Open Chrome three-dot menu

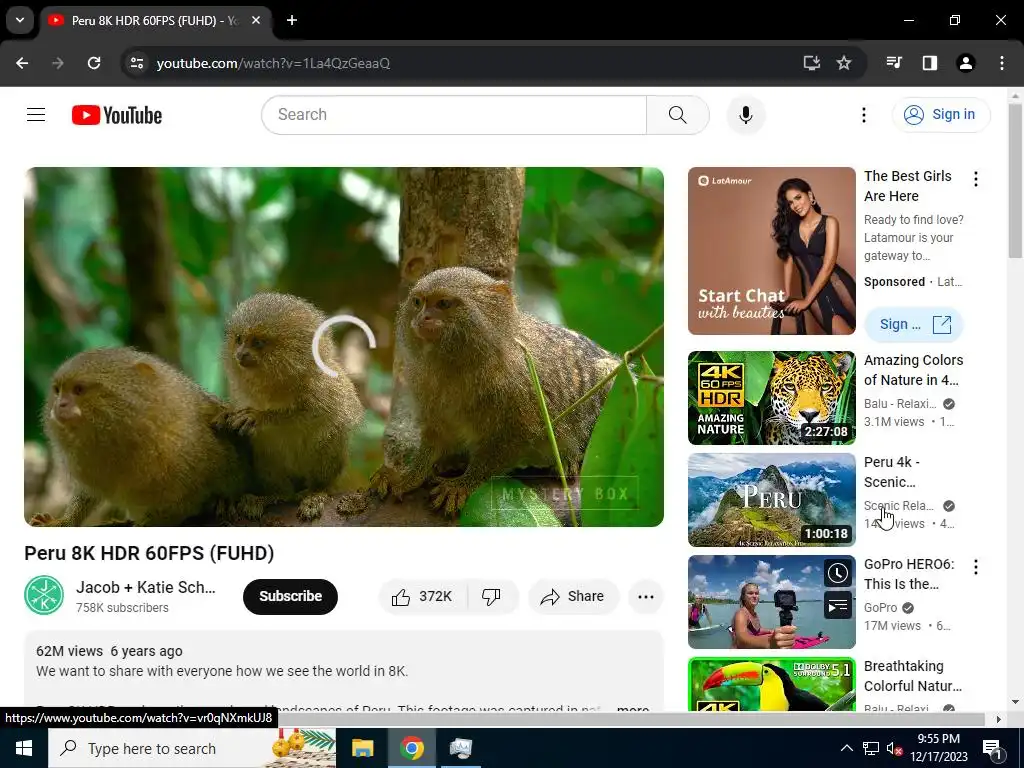1001,63
